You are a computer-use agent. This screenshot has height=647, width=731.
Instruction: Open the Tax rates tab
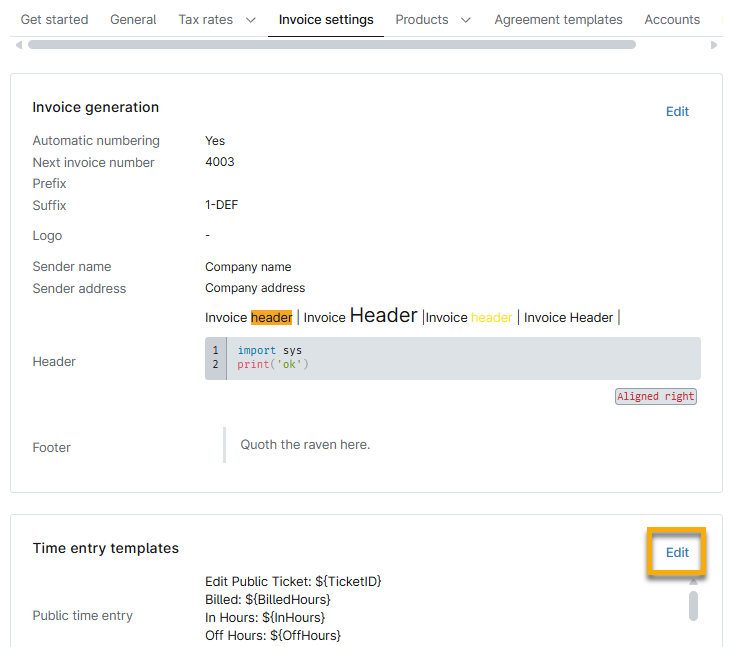[206, 20]
